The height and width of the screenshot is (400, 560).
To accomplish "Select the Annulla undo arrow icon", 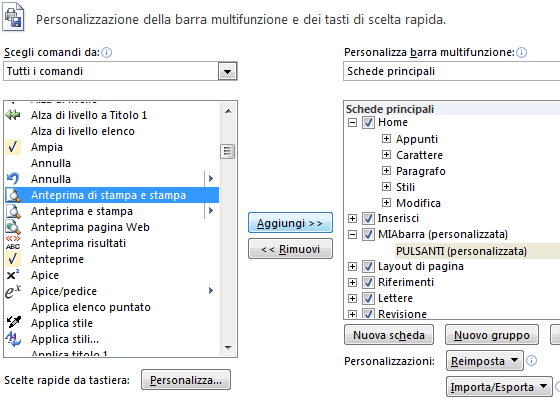I will 13,179.
